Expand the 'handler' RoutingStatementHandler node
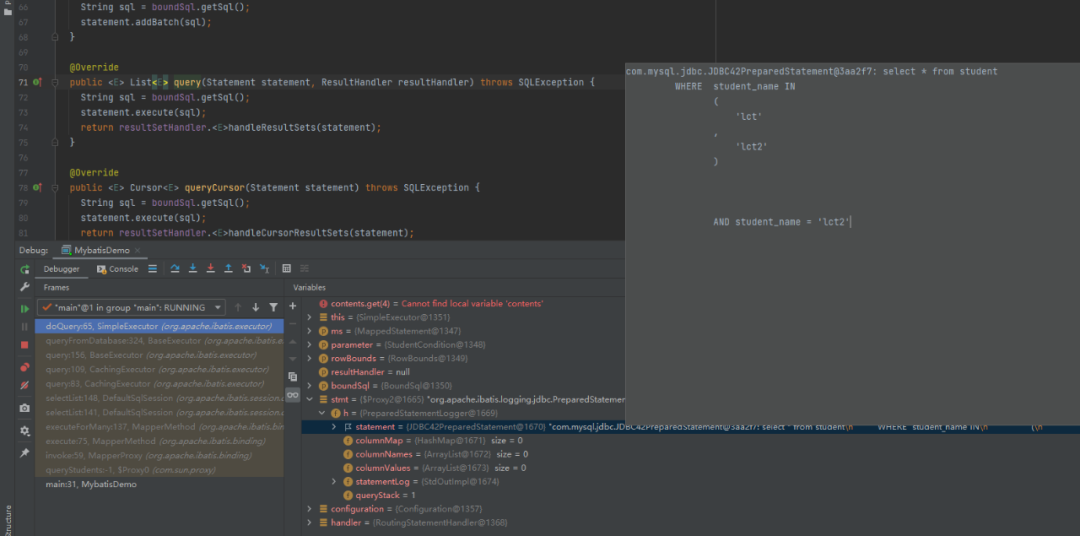 click(311, 522)
